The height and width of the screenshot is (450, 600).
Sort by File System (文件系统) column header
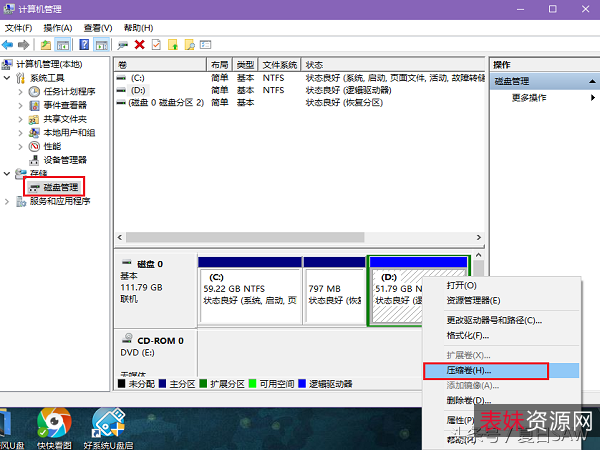tap(280, 65)
